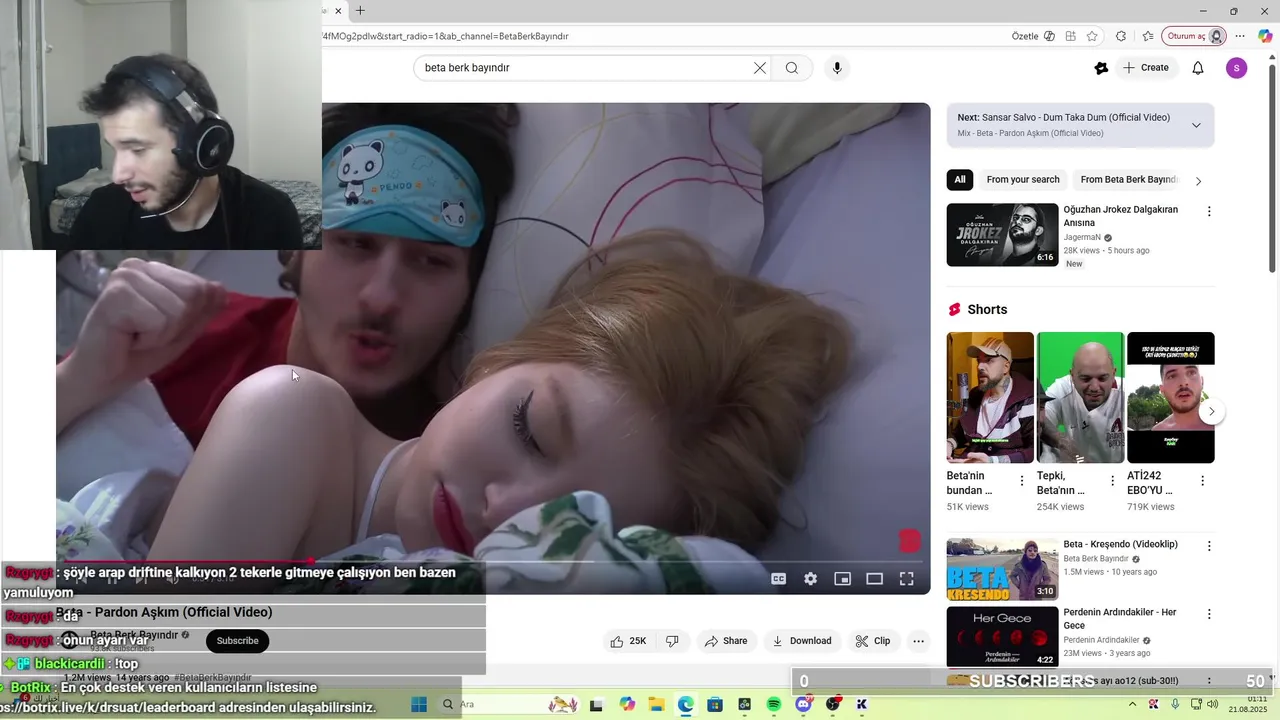1280x720 pixels.
Task: Open Edge settings and more menu
Action: click(1241, 36)
